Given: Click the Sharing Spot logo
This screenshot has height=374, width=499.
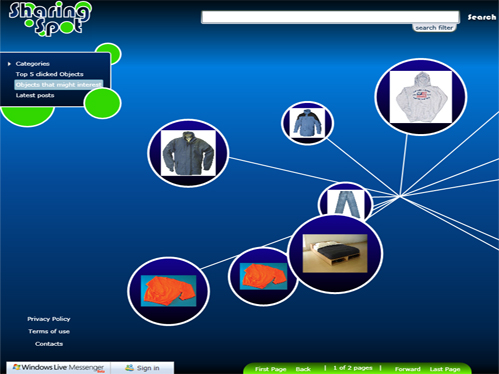Looking at the screenshot, I should pos(50,19).
